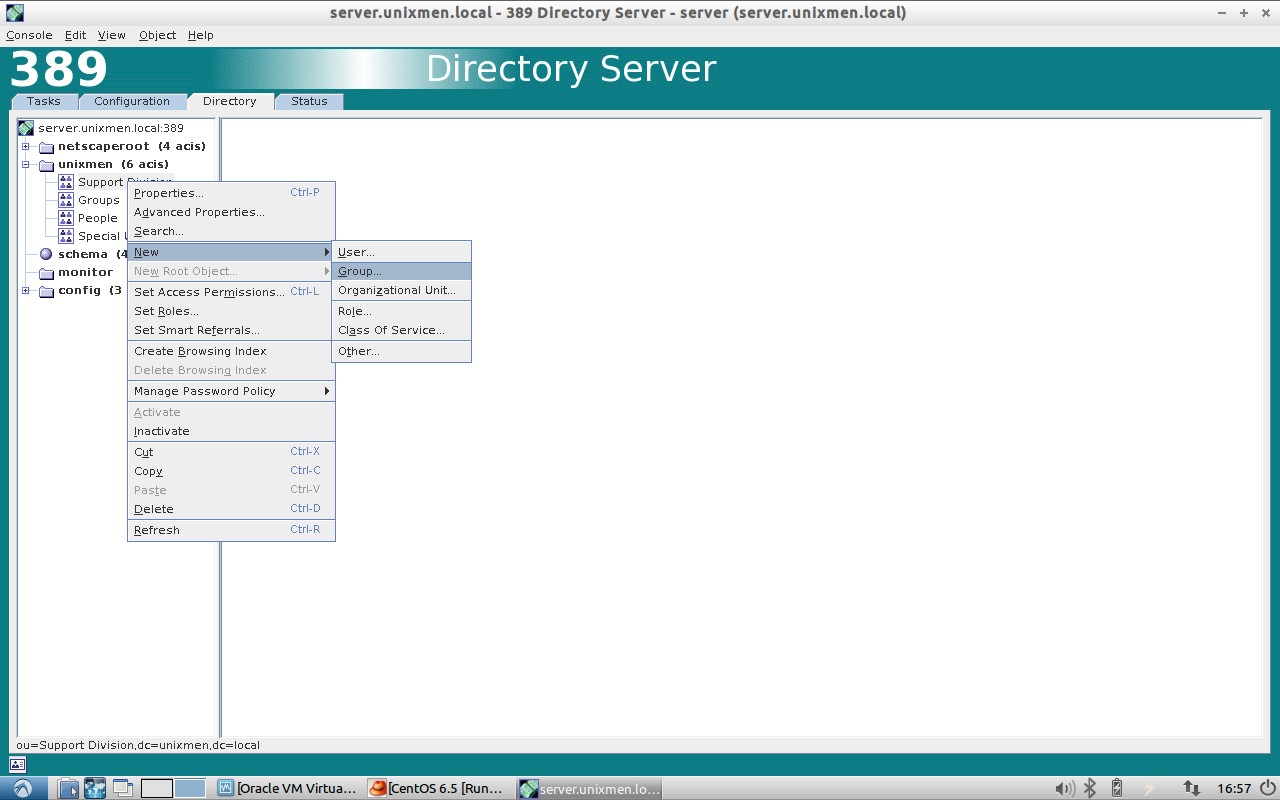This screenshot has height=800, width=1280.
Task: Choose Copy in context menu
Action: 231,471
